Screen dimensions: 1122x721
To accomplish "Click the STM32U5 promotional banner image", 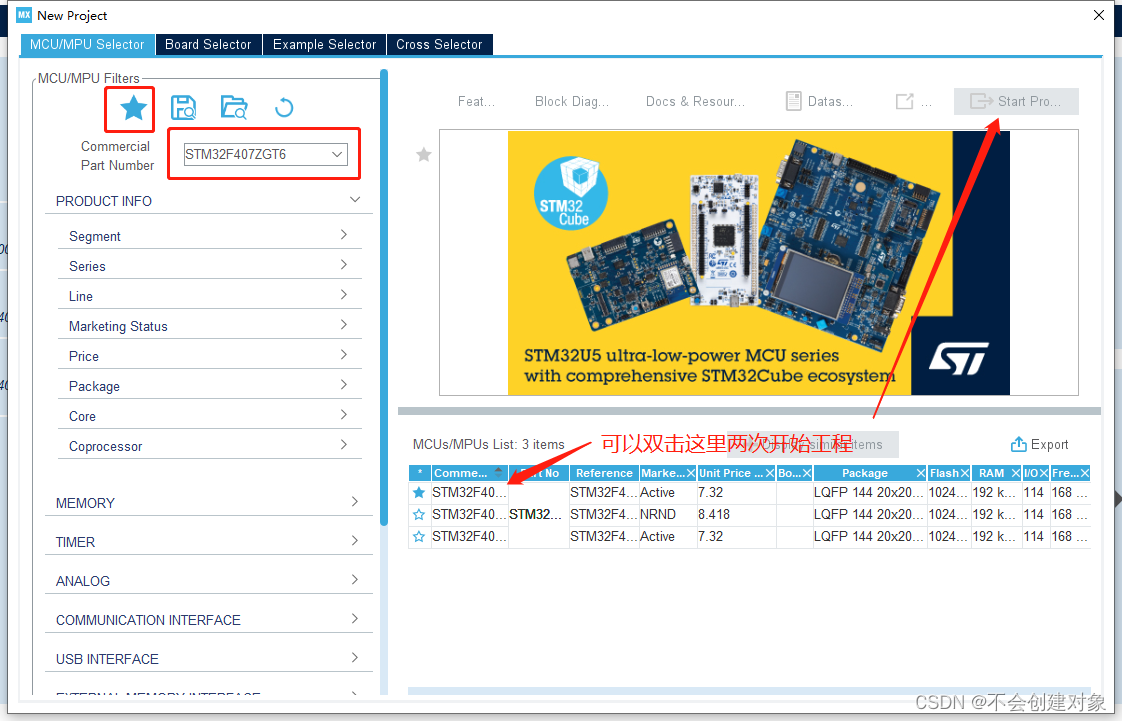I will [758, 263].
